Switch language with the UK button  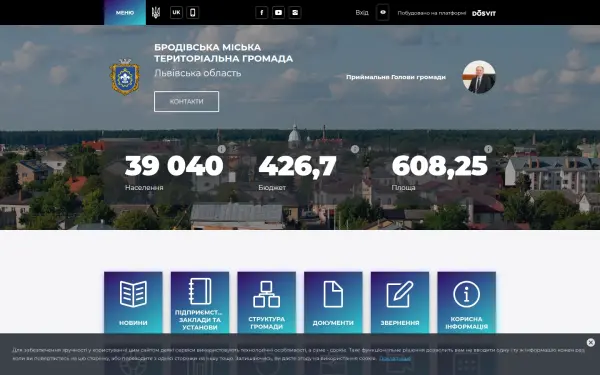[176, 12]
